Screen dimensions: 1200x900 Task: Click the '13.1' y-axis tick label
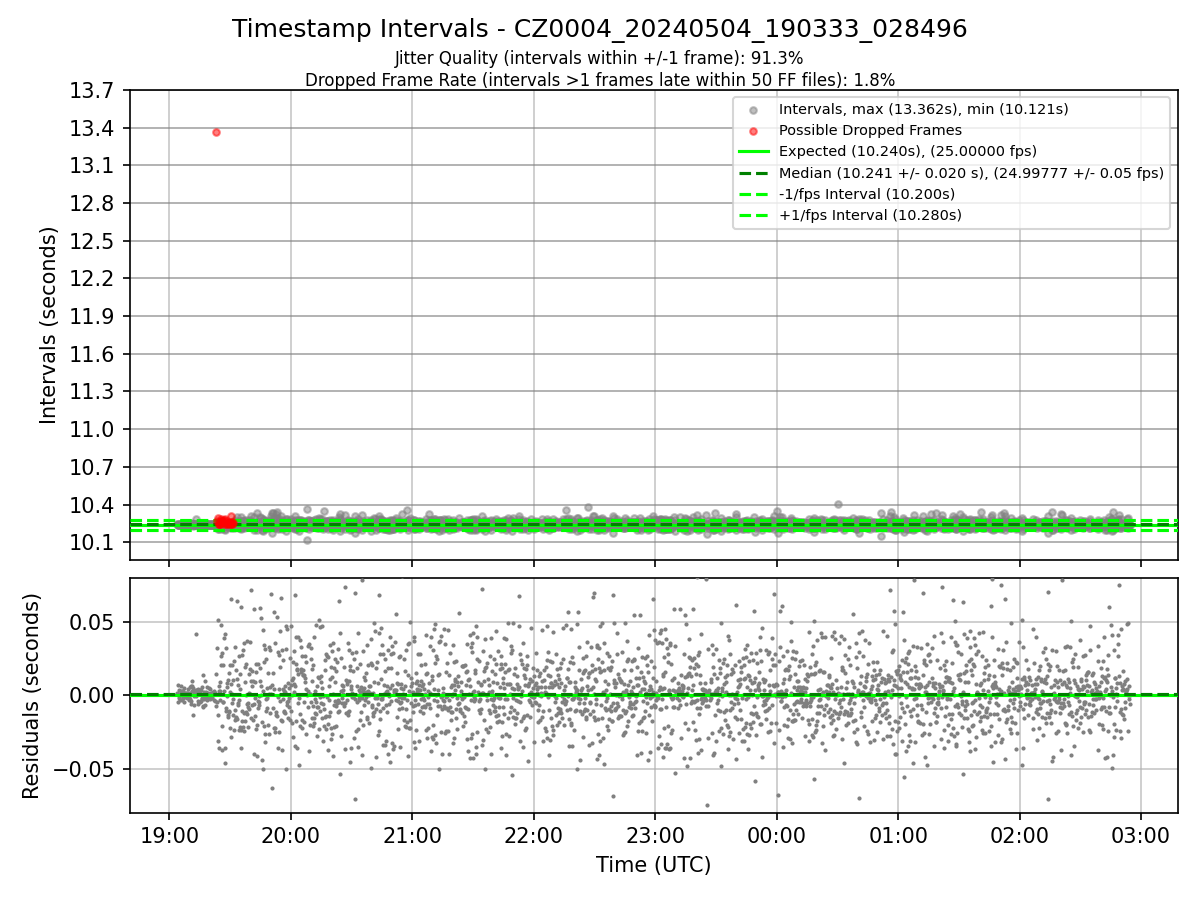pos(92,166)
